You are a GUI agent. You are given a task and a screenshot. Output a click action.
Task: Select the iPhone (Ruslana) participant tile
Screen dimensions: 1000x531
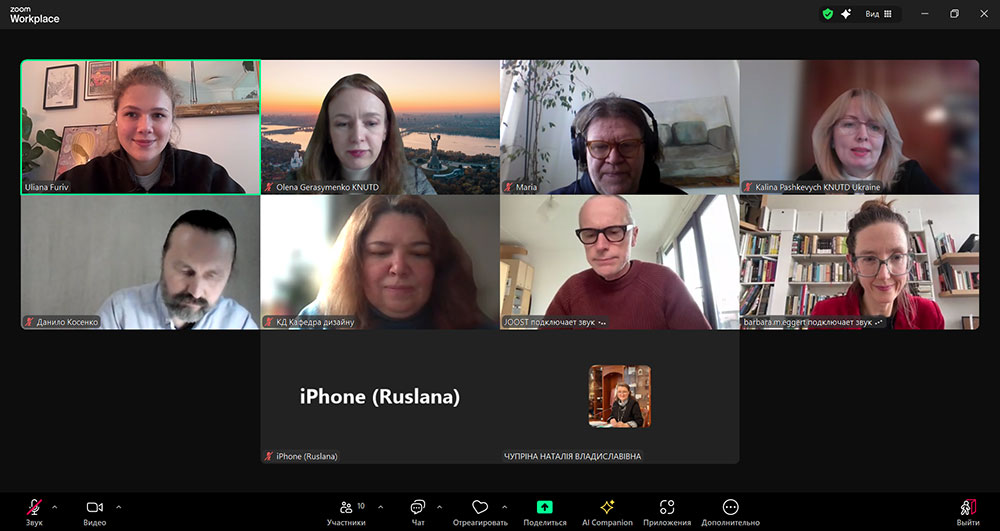pos(380,396)
